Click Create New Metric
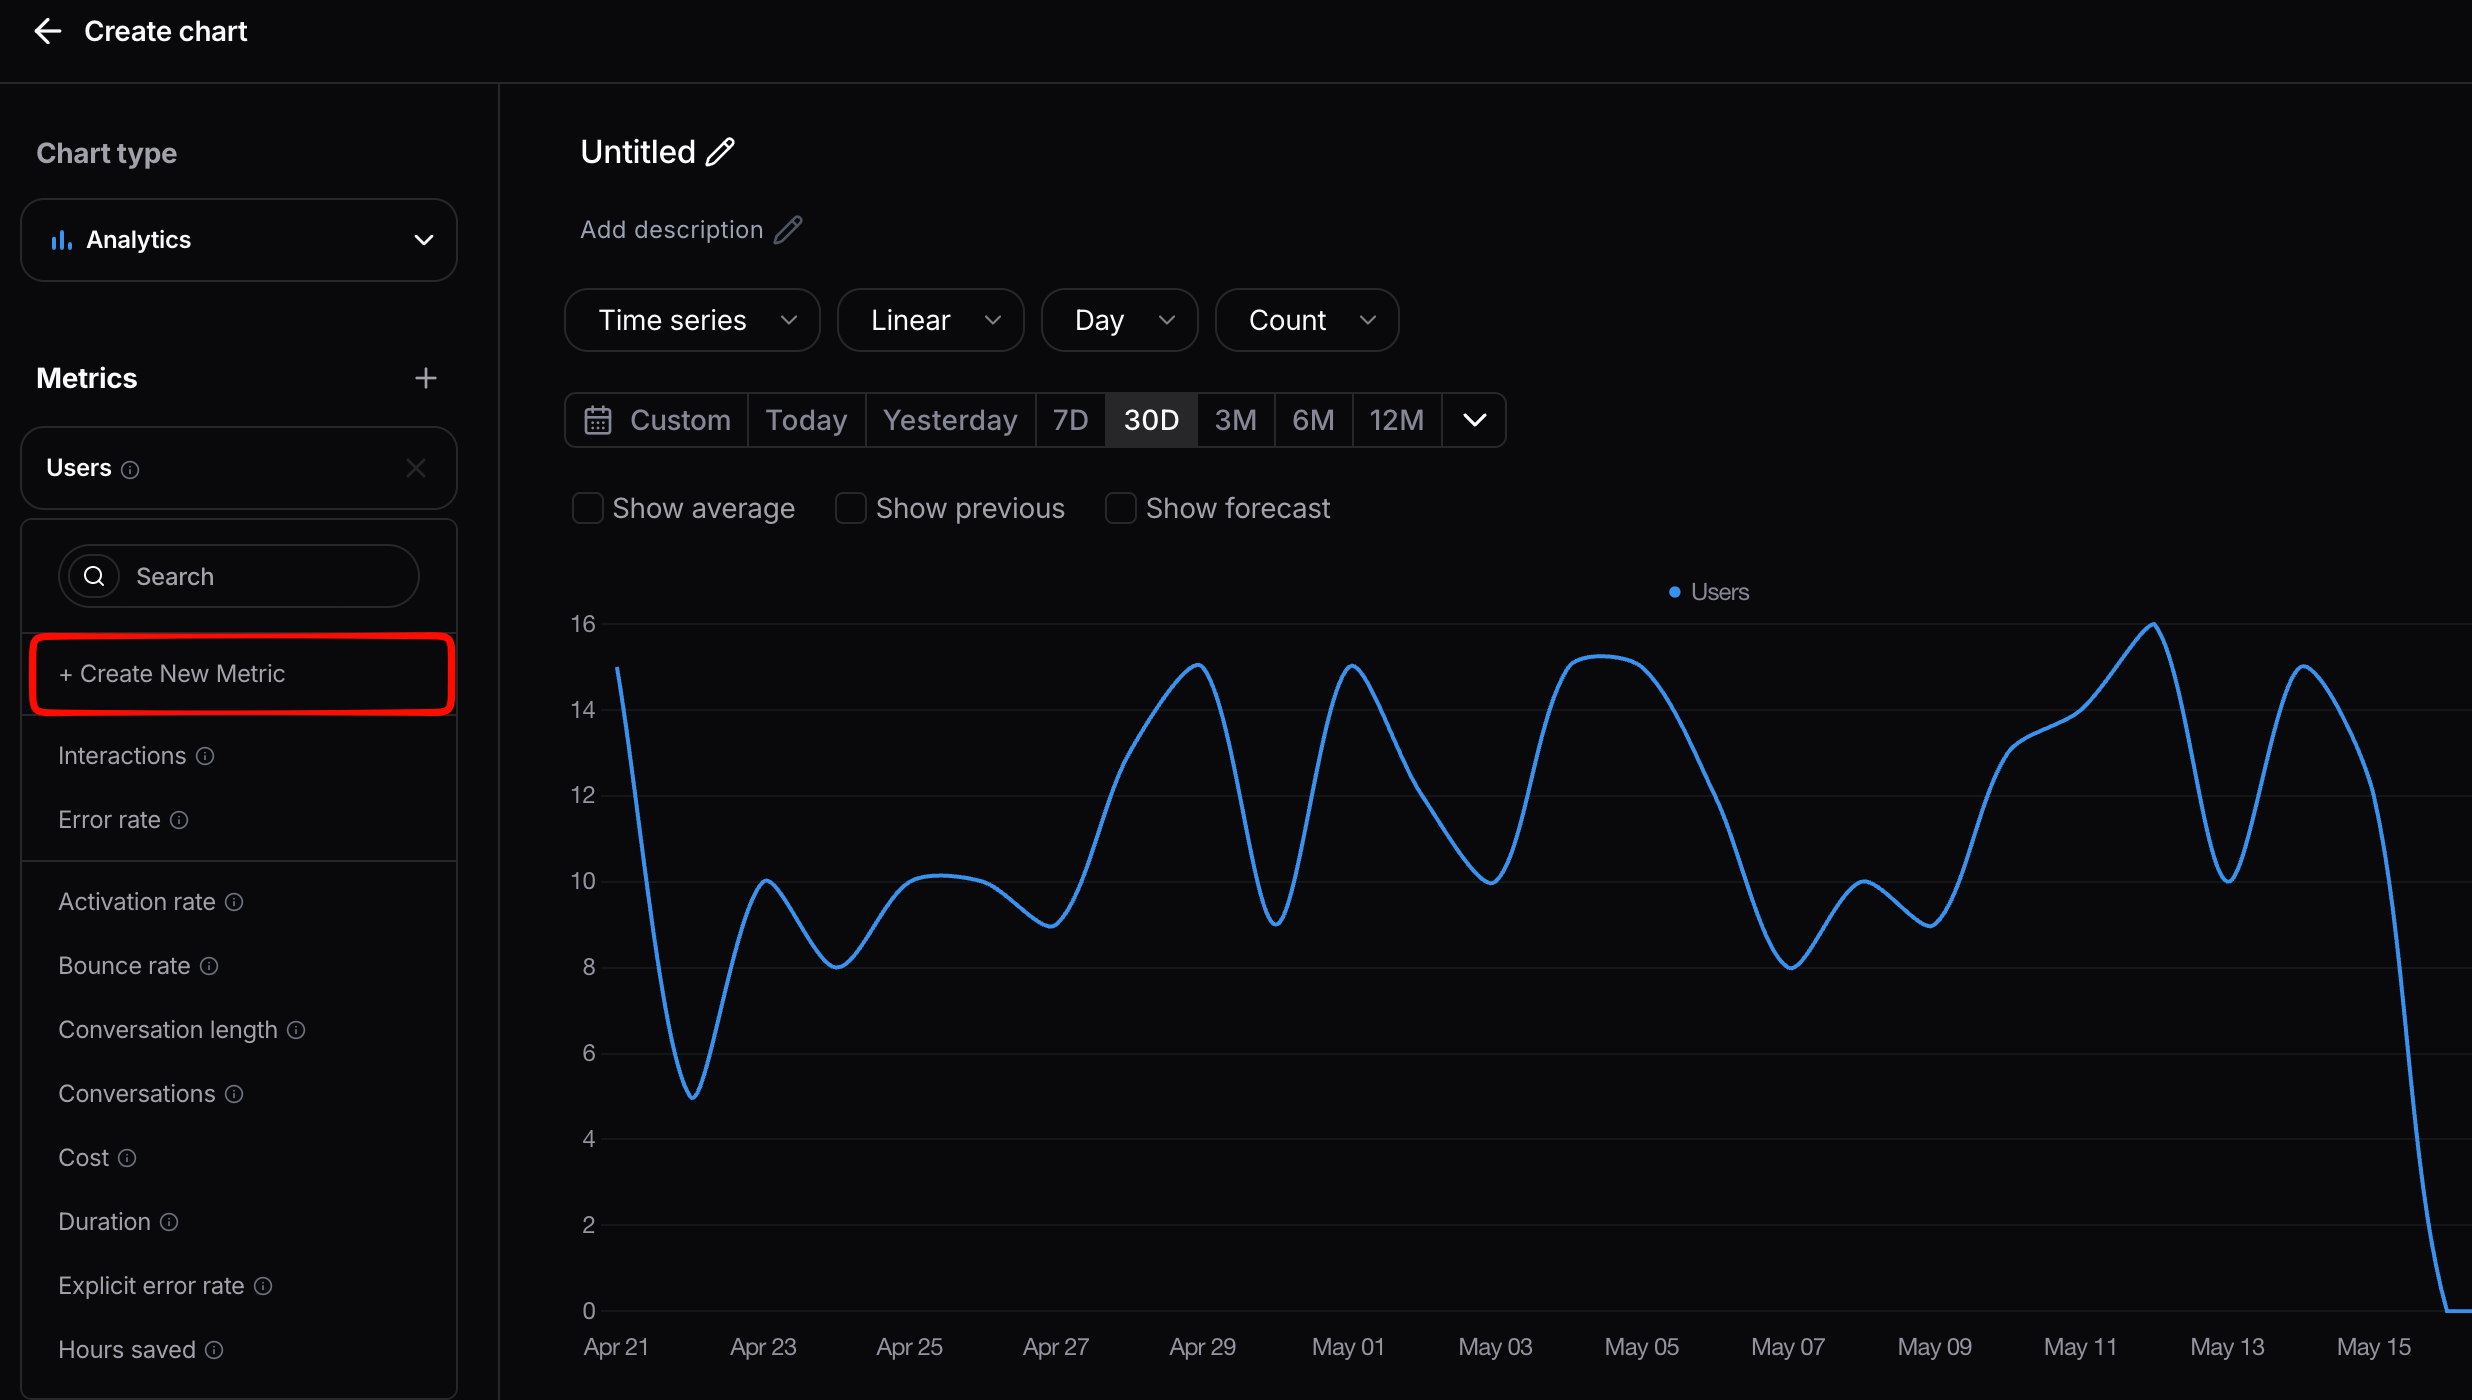The image size is (2472, 1400). point(243,674)
